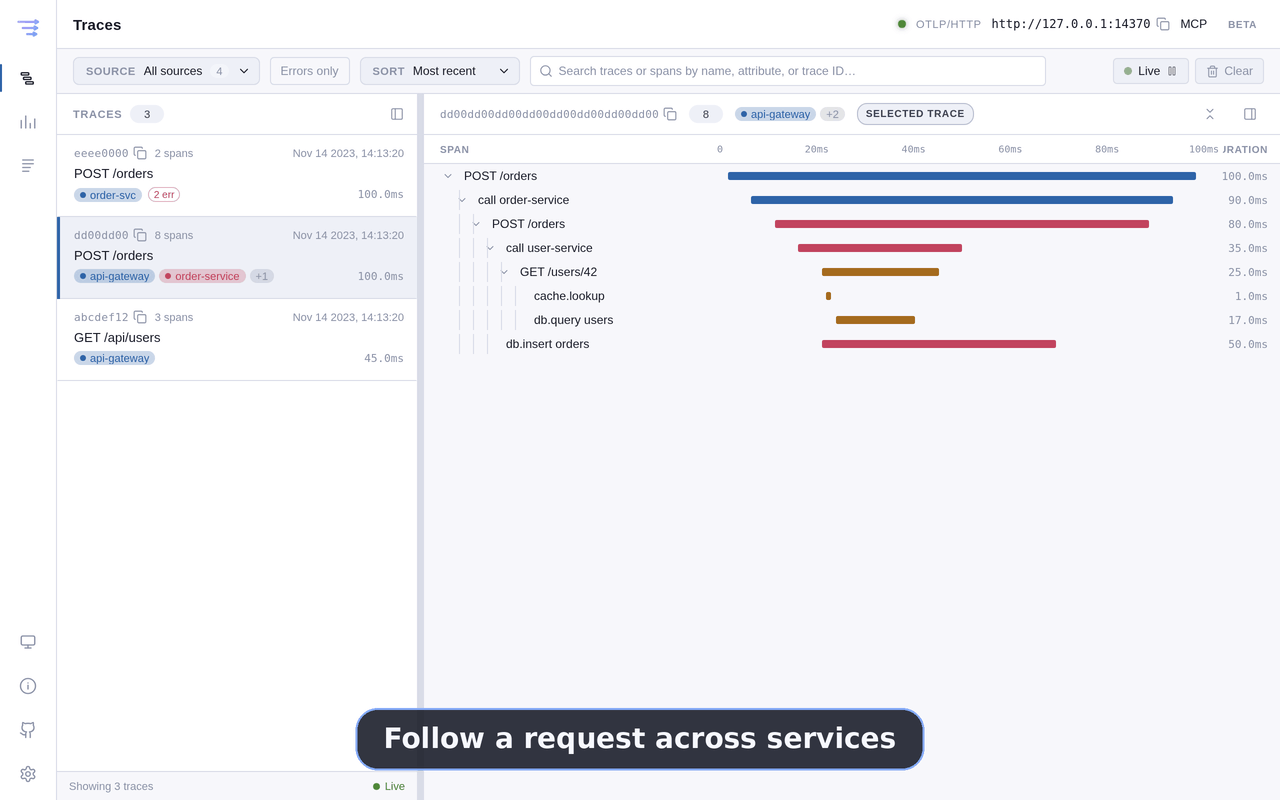1280x800 pixels.
Task: Collapse the root POST /orders span
Action: 448,176
